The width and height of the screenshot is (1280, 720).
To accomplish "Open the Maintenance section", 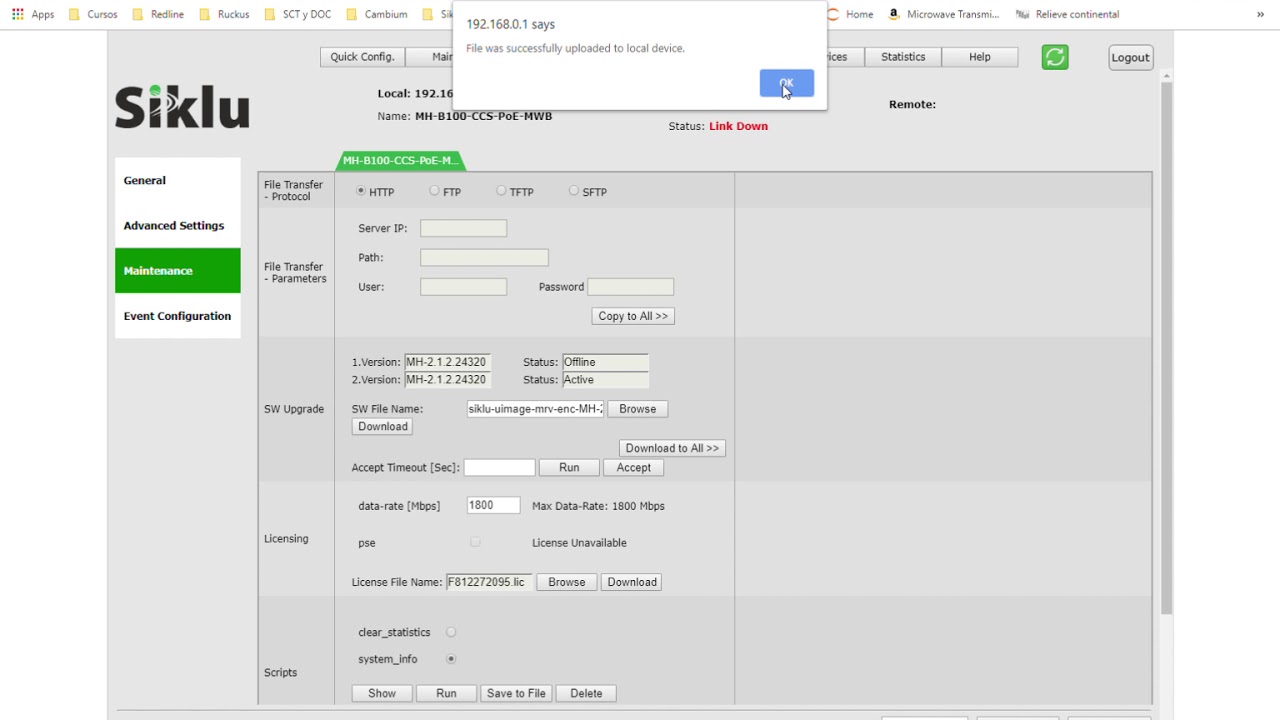I will pos(178,270).
